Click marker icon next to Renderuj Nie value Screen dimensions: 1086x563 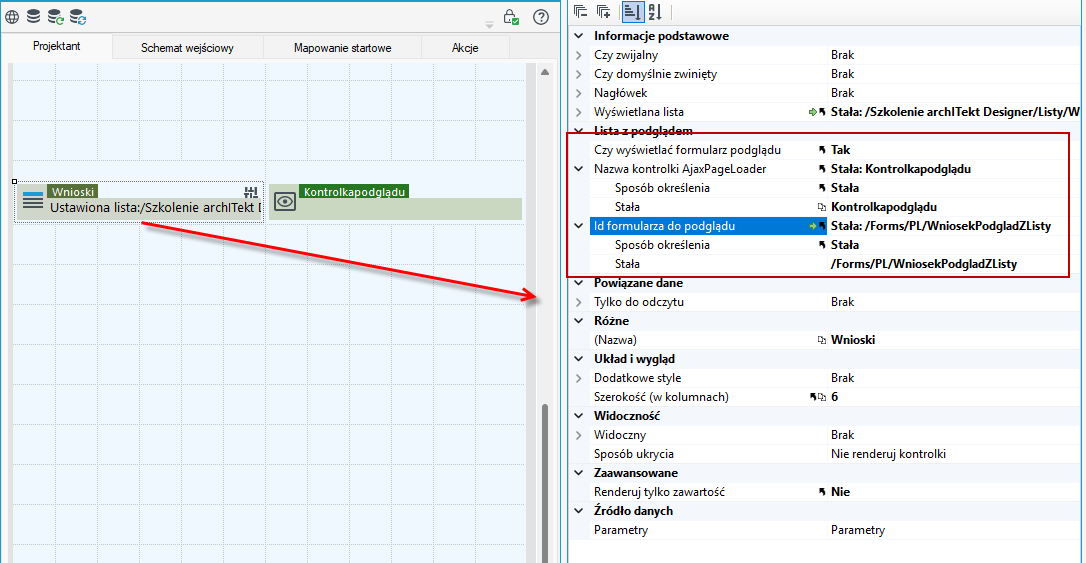[x=822, y=492]
